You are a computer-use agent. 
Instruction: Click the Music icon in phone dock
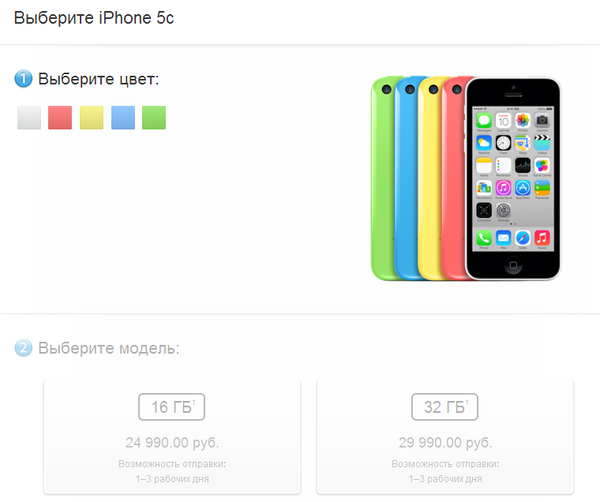pyautogui.click(x=542, y=238)
